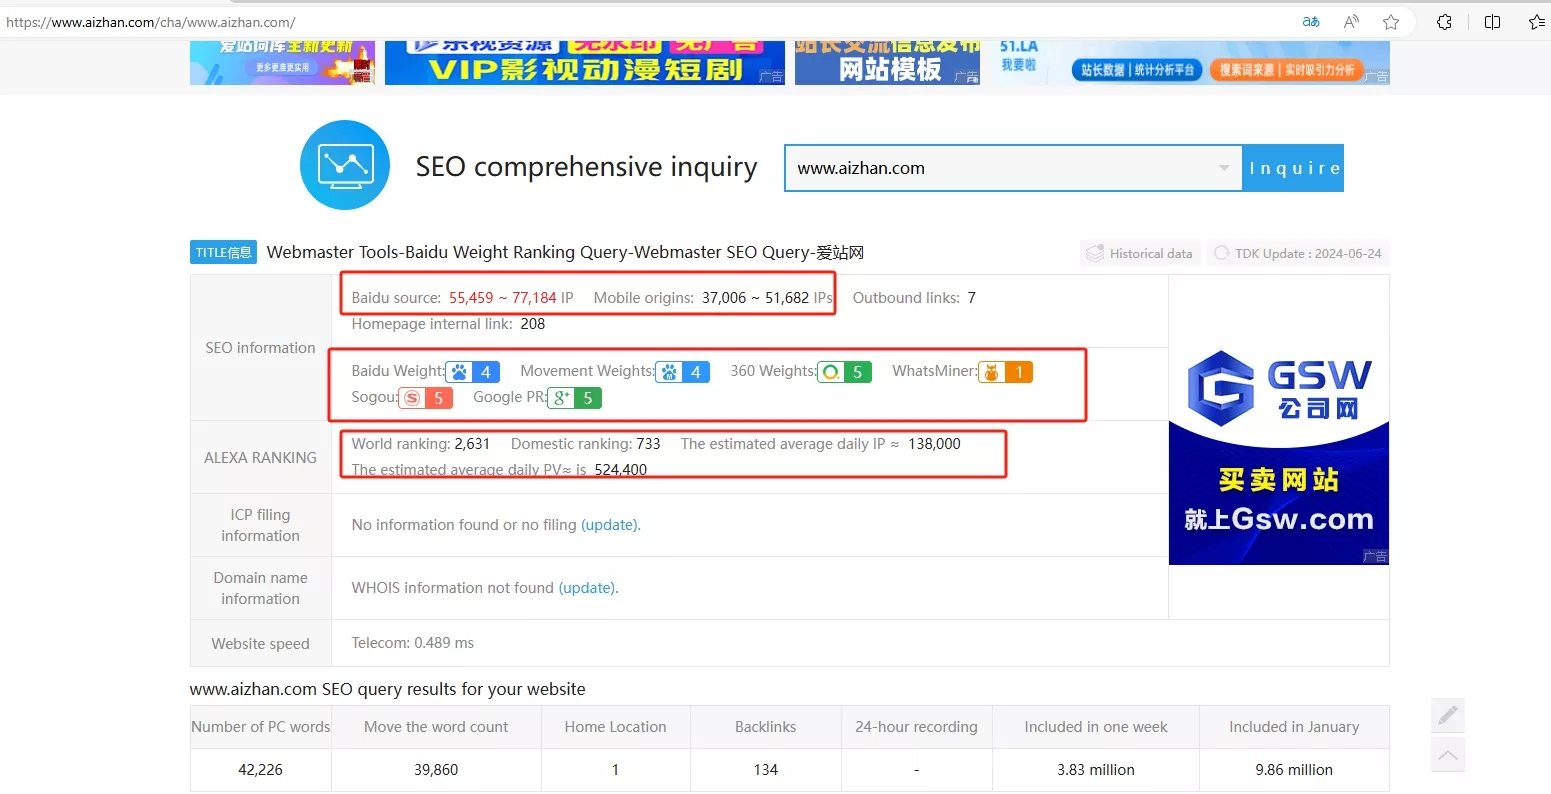Image resolution: width=1551 pixels, height=794 pixels.
Task: Click the SEO comprehensive inquiry chart logo
Action: pyautogui.click(x=345, y=165)
